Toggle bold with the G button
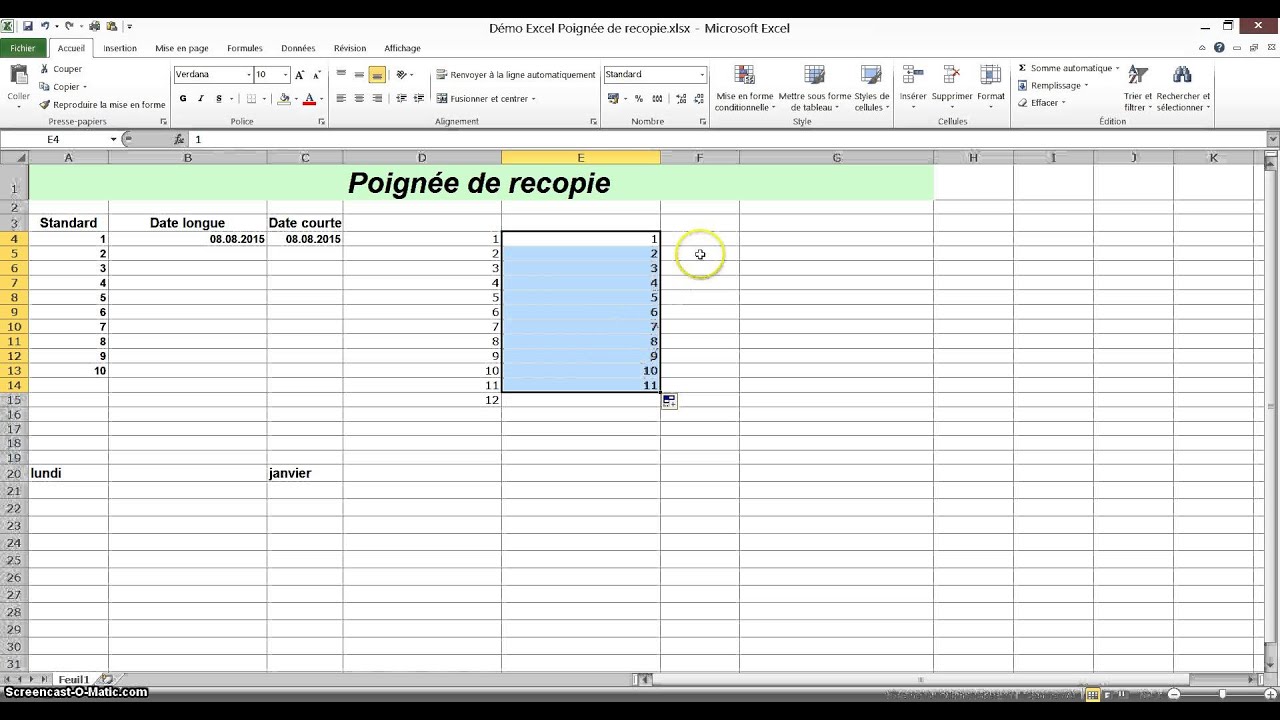 [x=183, y=99]
